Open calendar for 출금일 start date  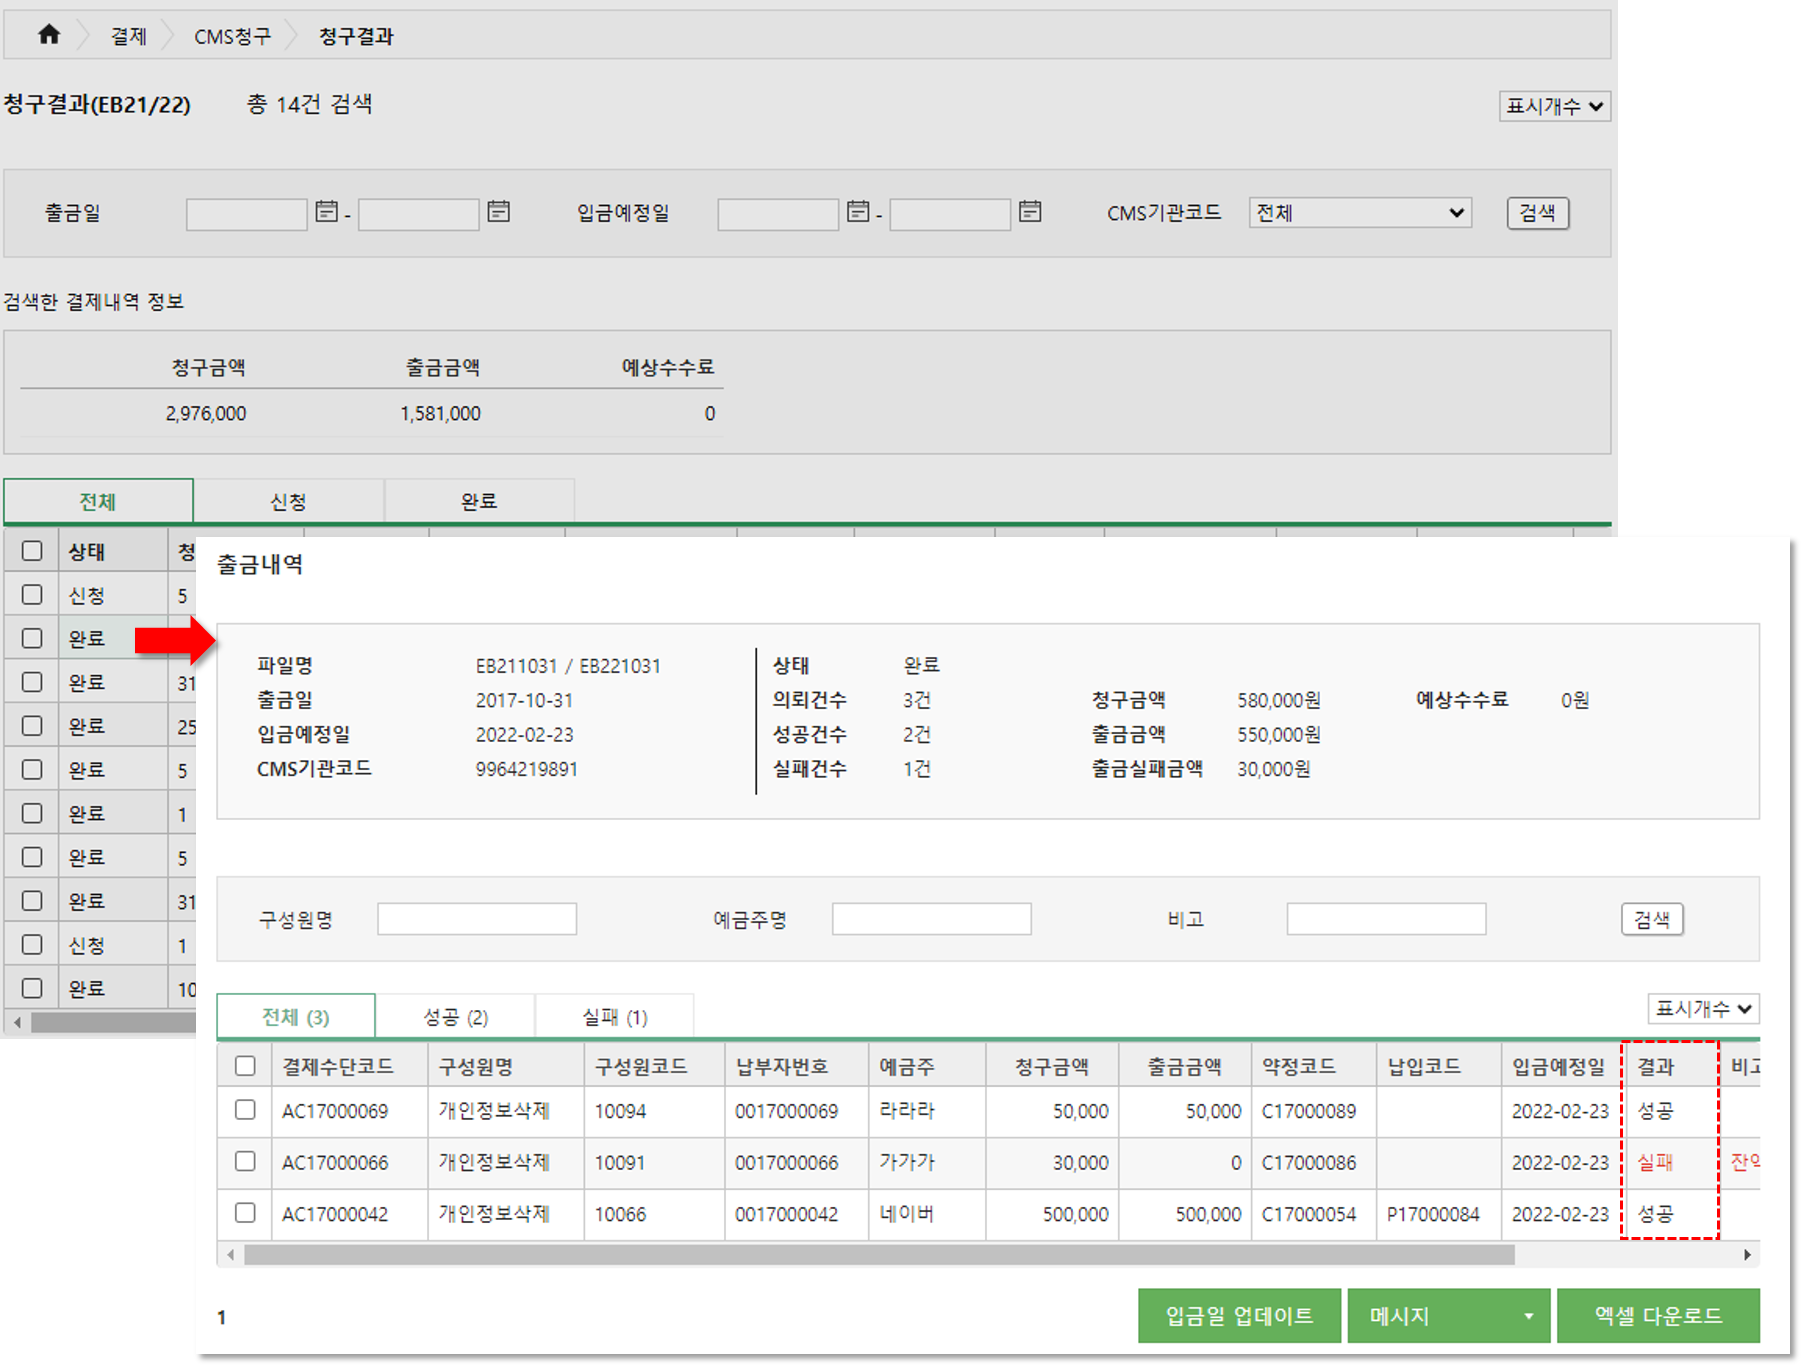pyautogui.click(x=326, y=212)
